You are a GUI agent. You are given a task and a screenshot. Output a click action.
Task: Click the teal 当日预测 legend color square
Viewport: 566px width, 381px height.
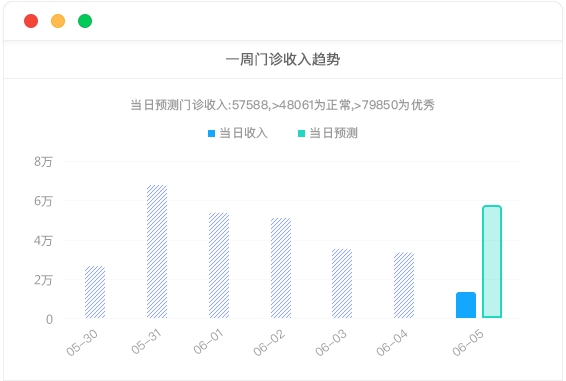coord(301,134)
